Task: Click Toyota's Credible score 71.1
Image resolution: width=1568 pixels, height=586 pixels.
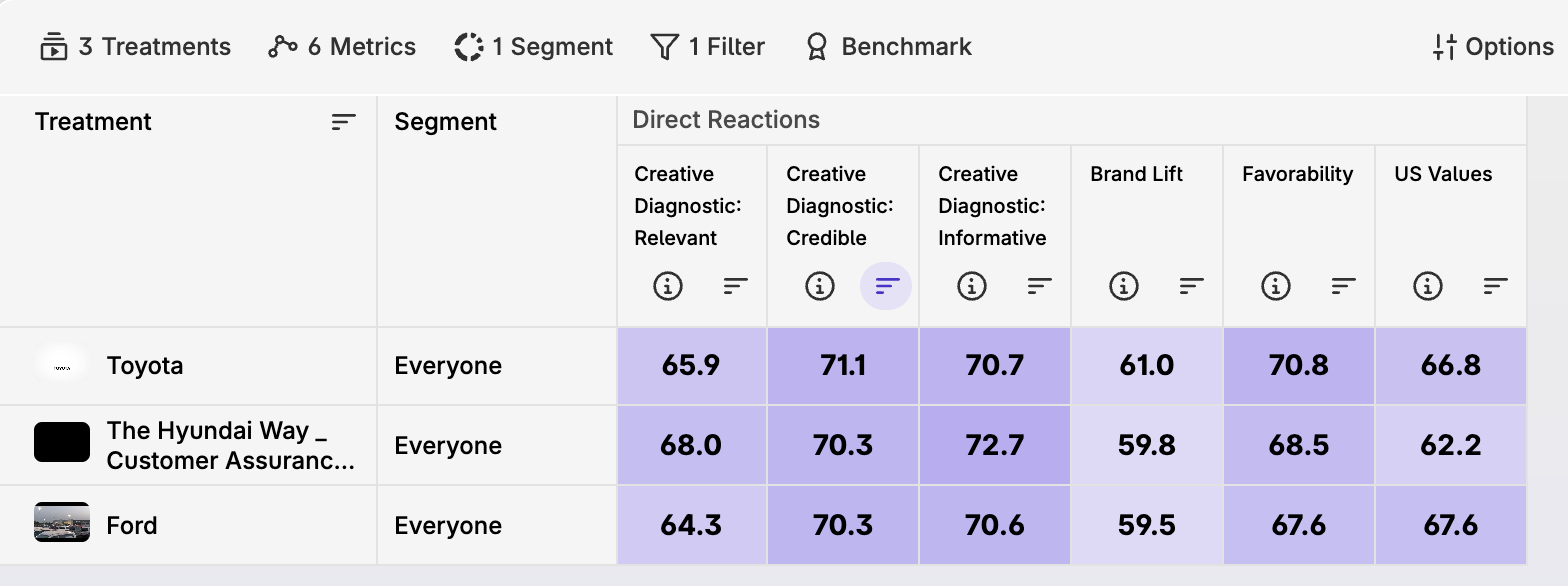Action: pos(843,366)
